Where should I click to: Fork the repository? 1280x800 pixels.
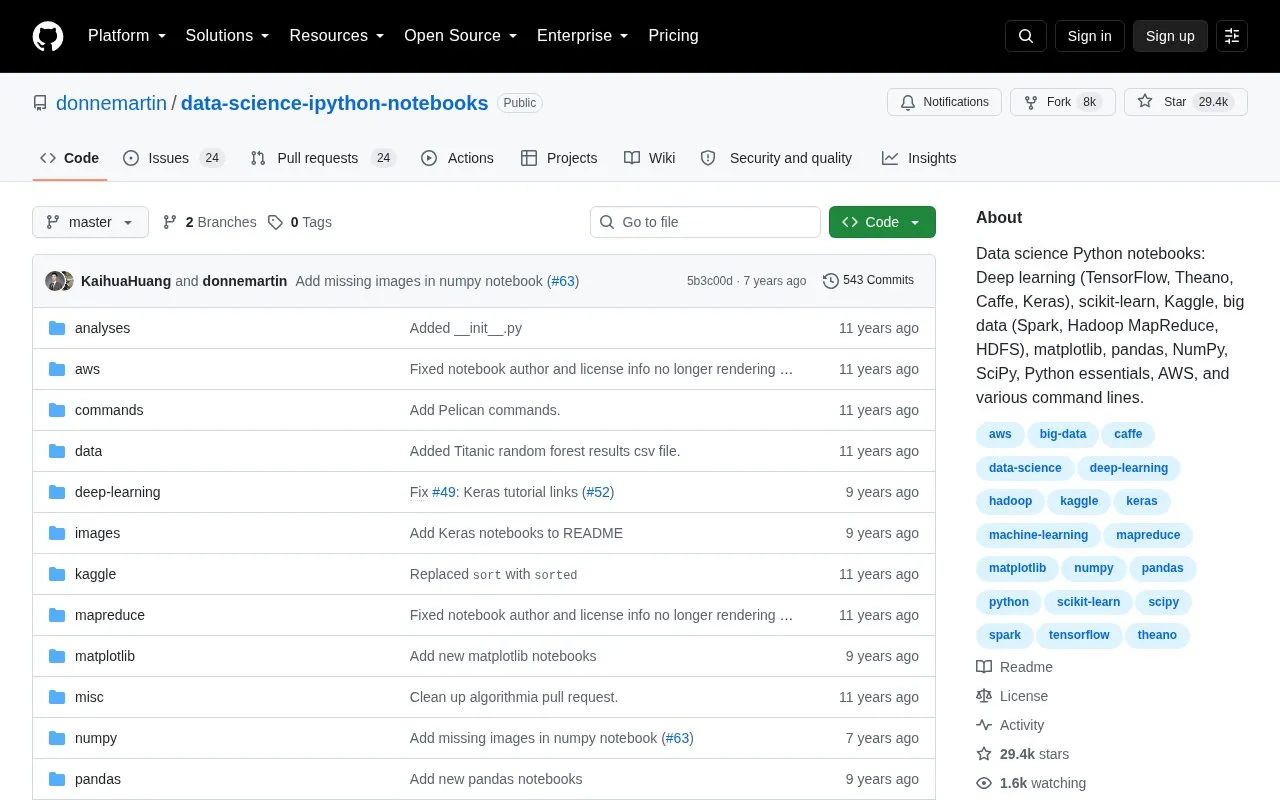pyautogui.click(x=1062, y=102)
